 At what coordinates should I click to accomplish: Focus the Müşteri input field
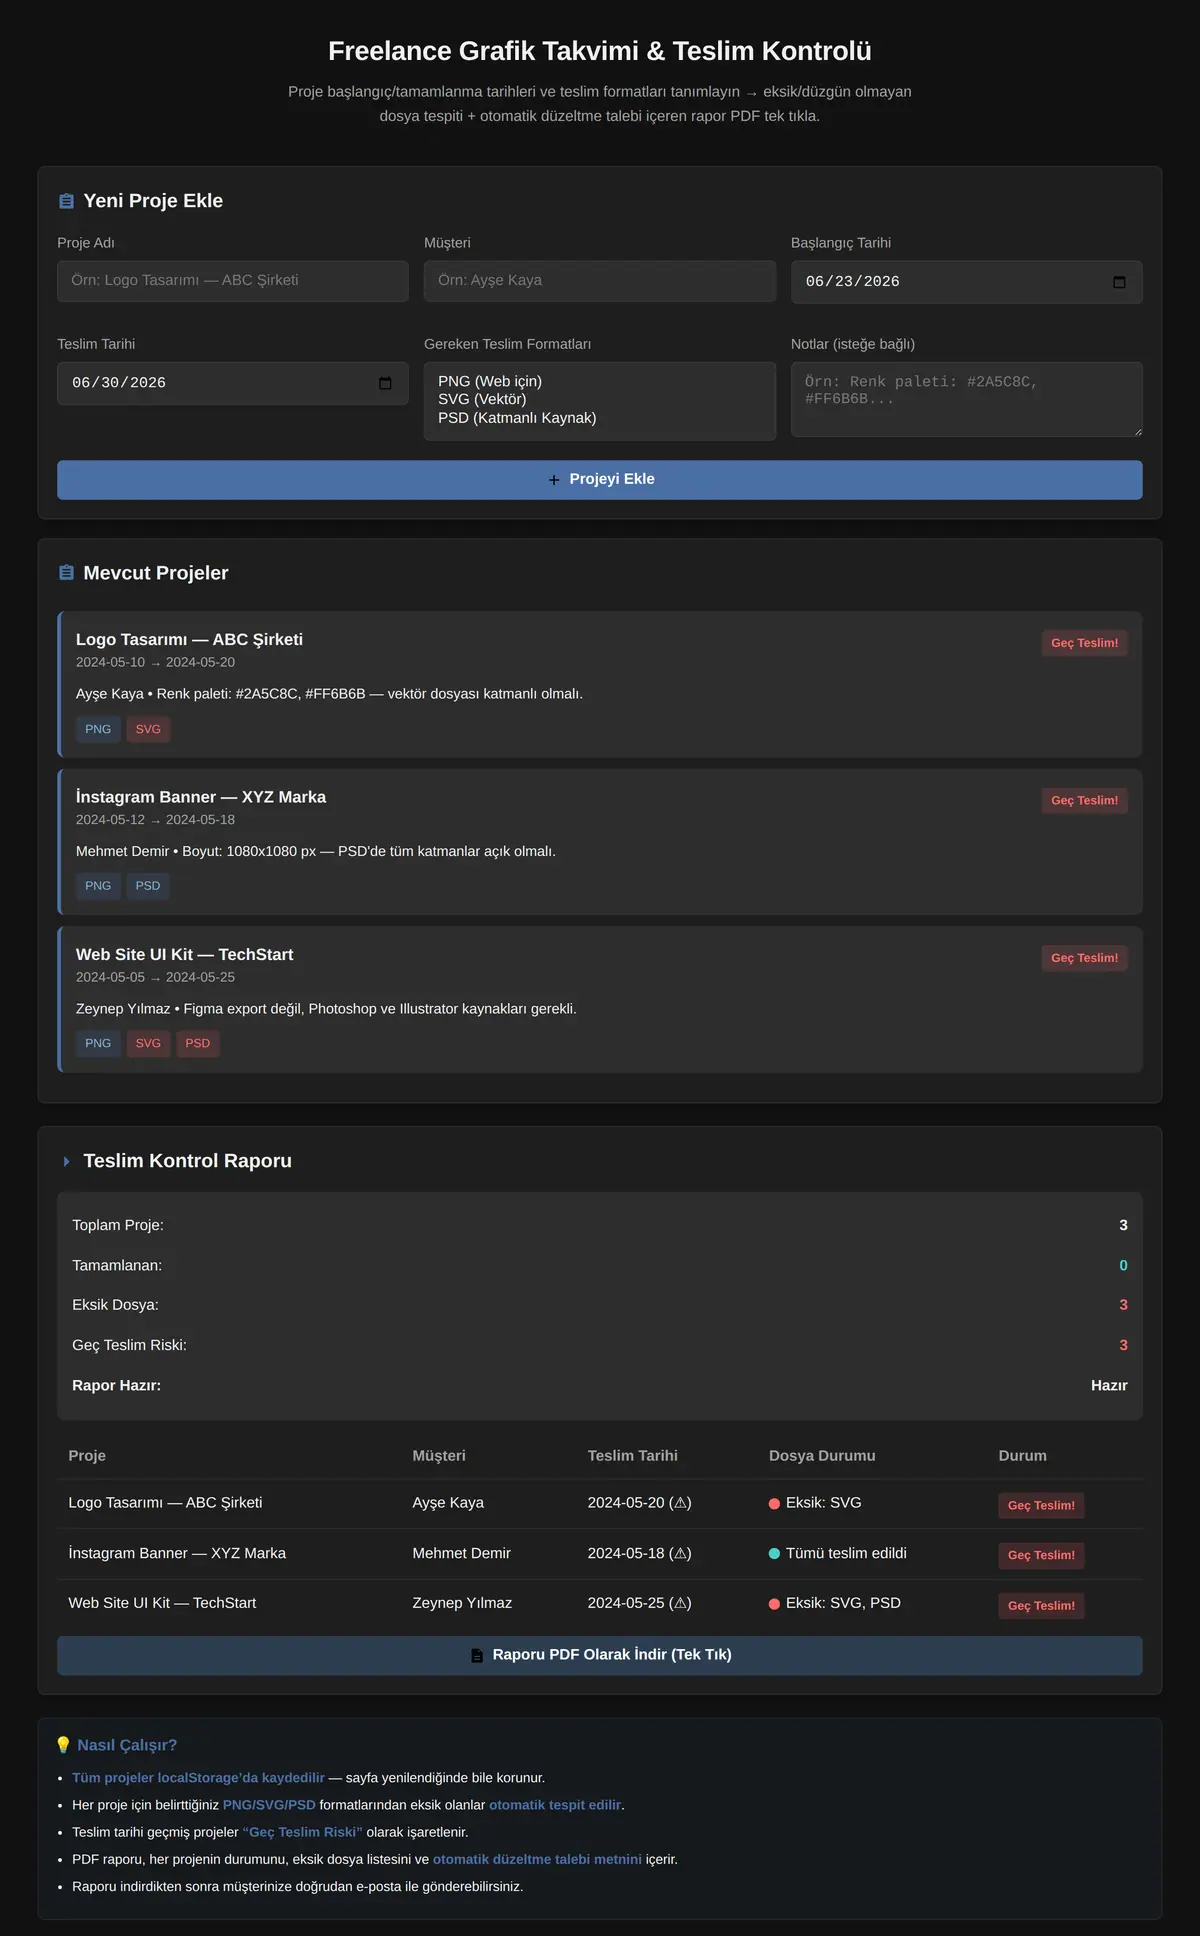coord(600,281)
